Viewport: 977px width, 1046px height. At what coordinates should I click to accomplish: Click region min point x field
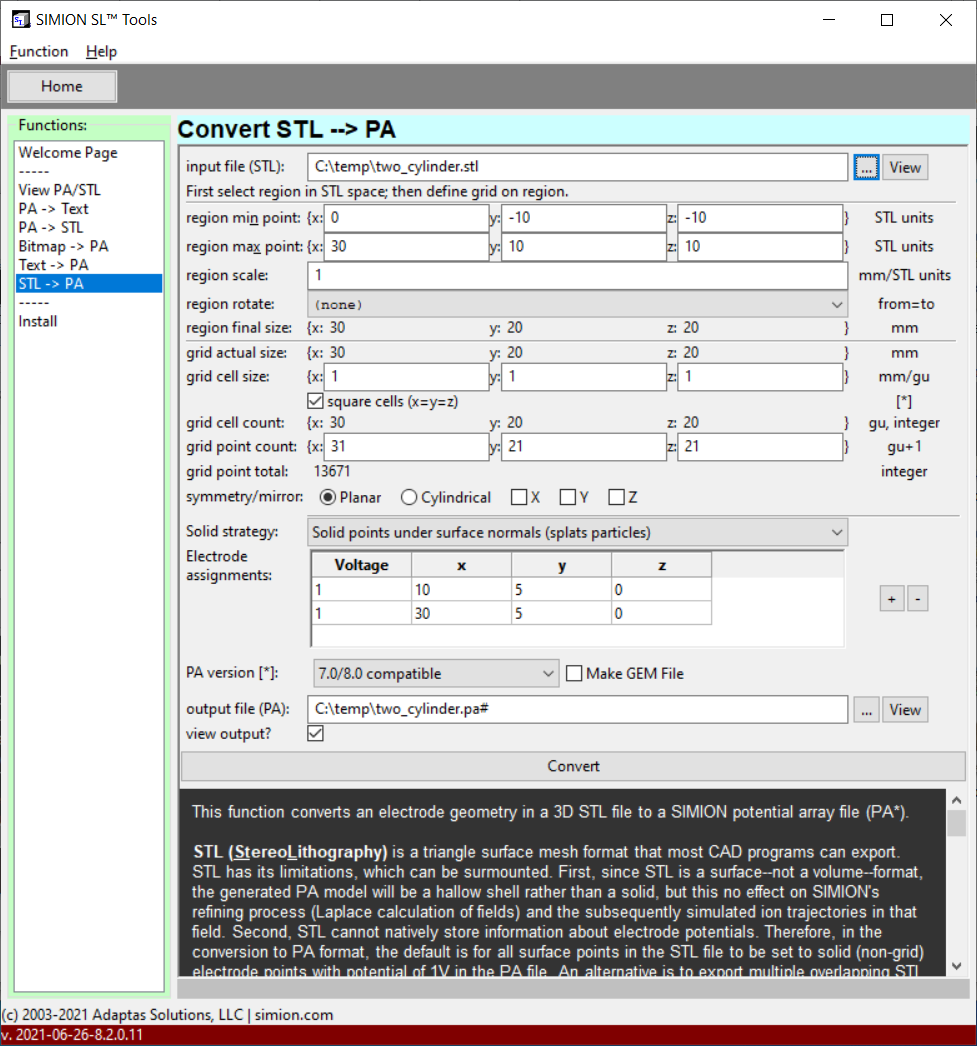(406, 218)
